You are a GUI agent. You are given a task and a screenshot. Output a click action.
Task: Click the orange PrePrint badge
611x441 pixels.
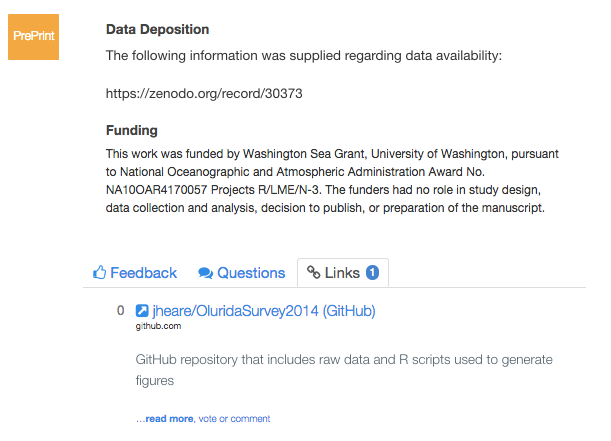pyautogui.click(x=34, y=37)
